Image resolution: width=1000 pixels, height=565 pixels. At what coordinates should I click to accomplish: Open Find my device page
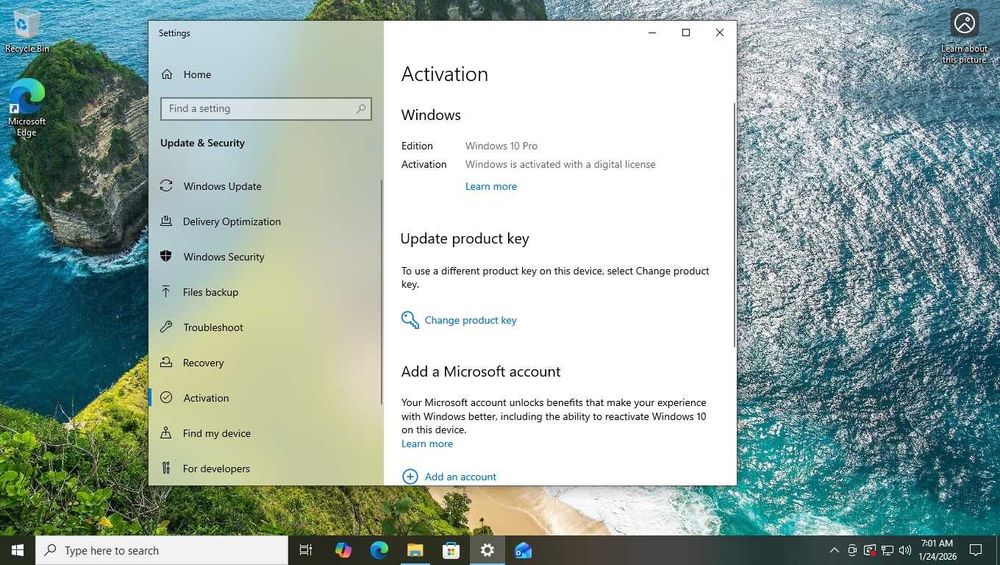[x=216, y=434]
